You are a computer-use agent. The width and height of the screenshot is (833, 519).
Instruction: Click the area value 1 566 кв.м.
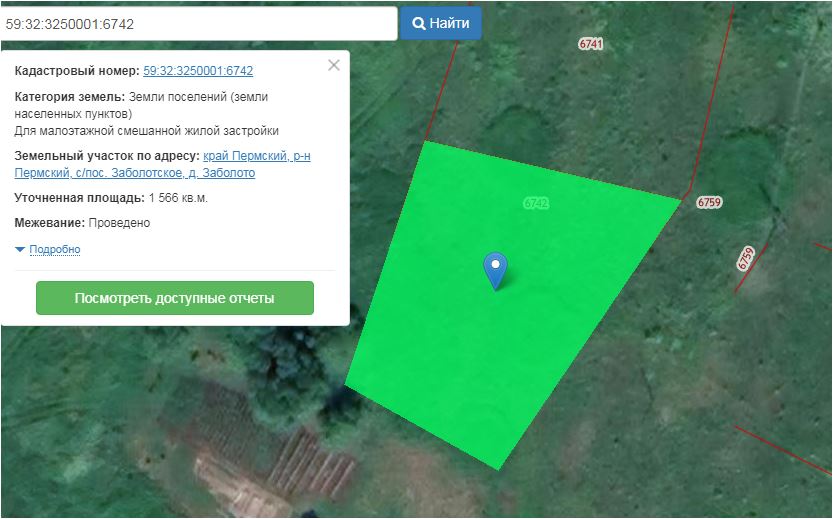click(178, 198)
